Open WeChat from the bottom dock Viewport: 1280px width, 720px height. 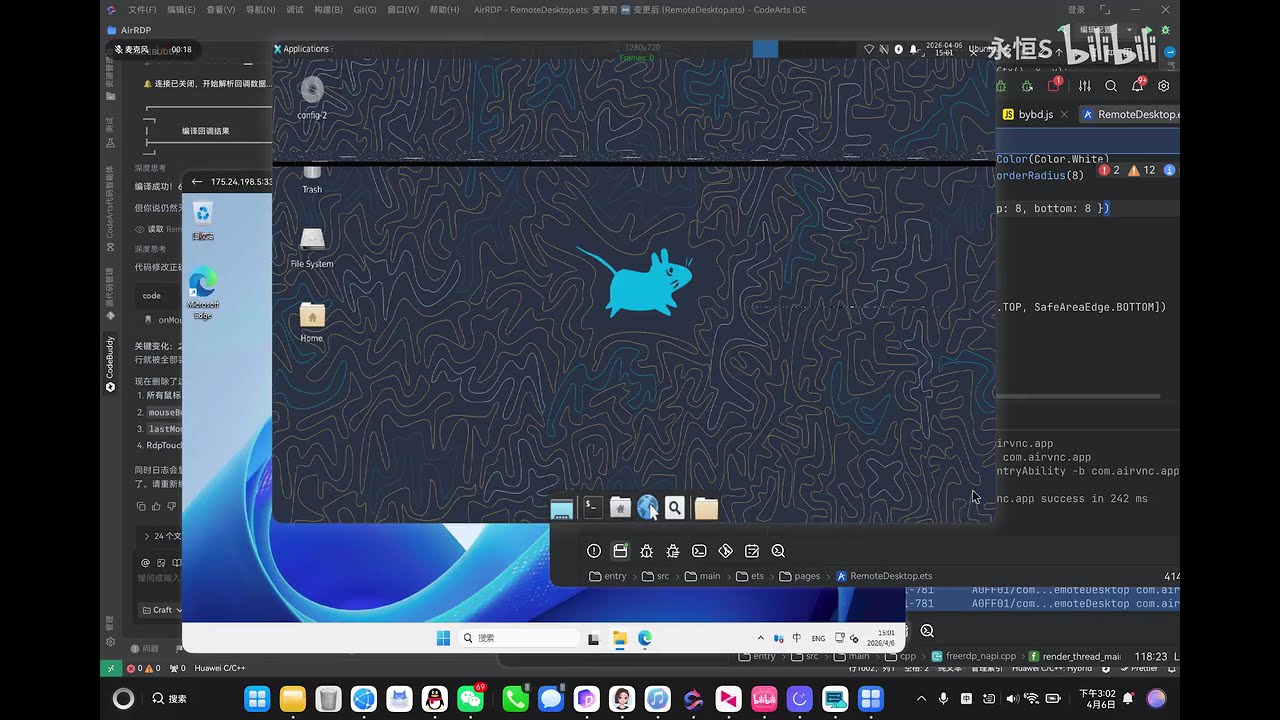click(x=471, y=699)
